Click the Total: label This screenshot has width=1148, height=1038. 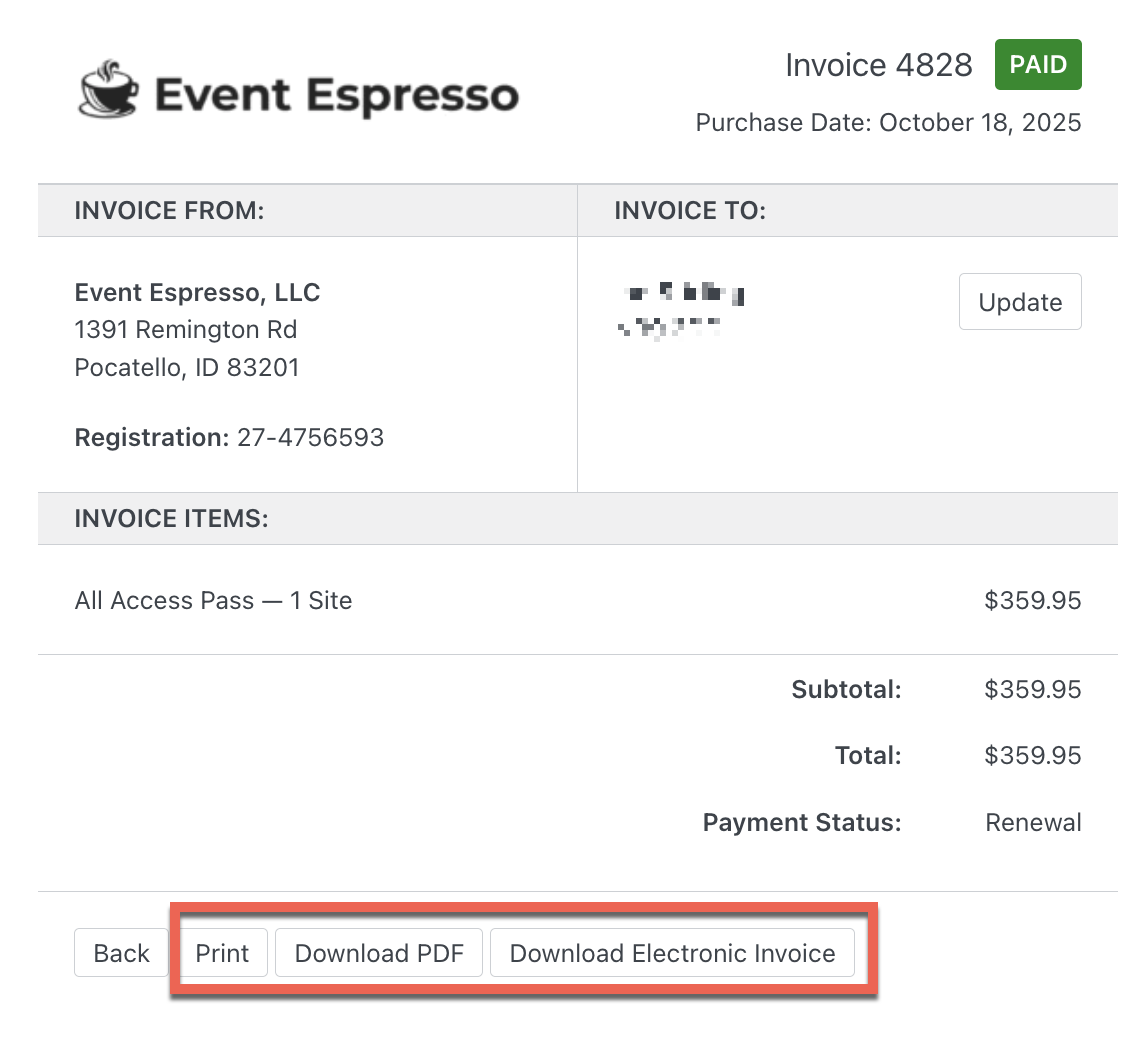click(868, 755)
